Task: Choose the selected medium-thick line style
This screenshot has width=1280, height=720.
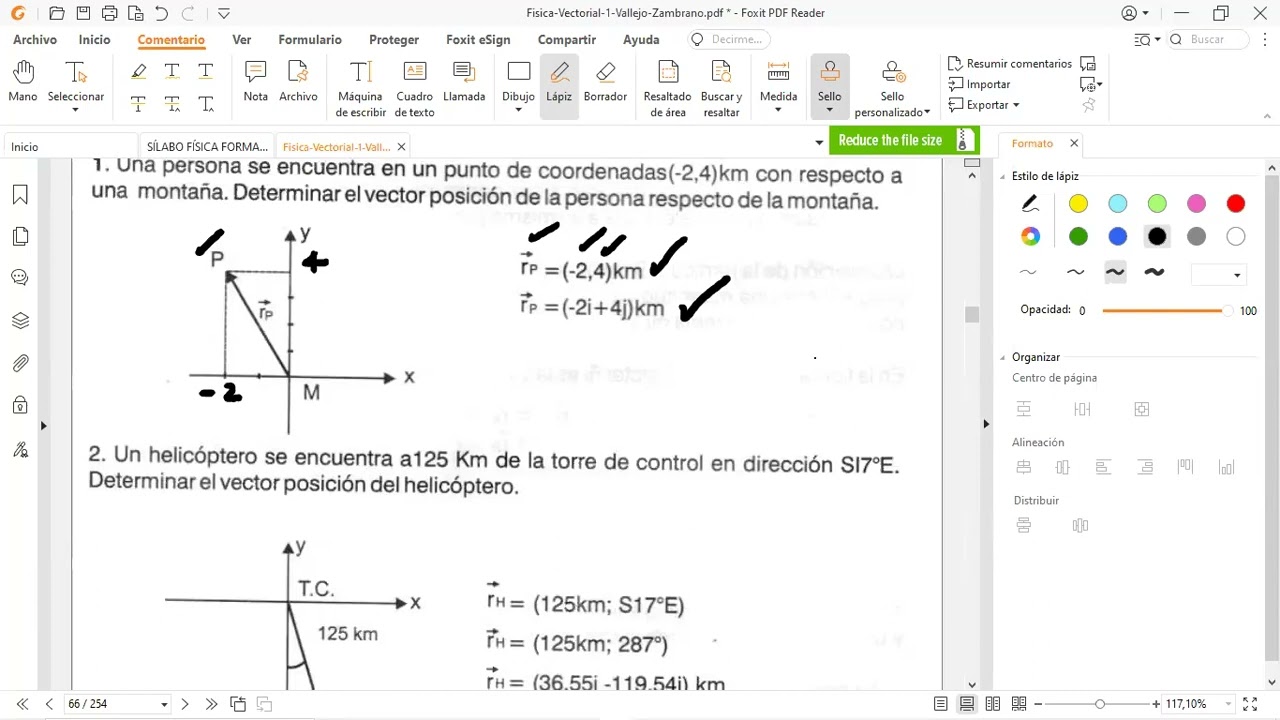Action: [1115, 272]
